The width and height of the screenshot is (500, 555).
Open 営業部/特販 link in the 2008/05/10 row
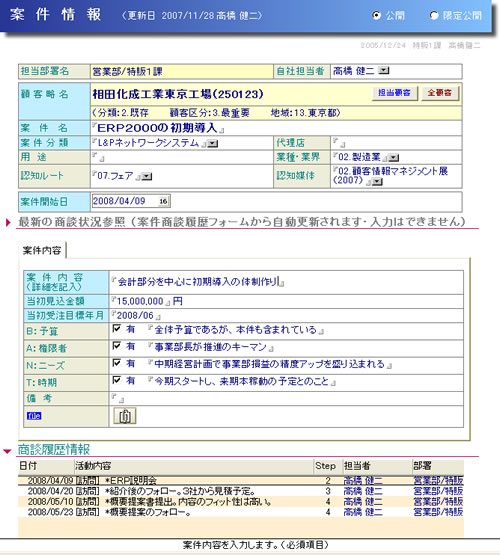coord(438,502)
